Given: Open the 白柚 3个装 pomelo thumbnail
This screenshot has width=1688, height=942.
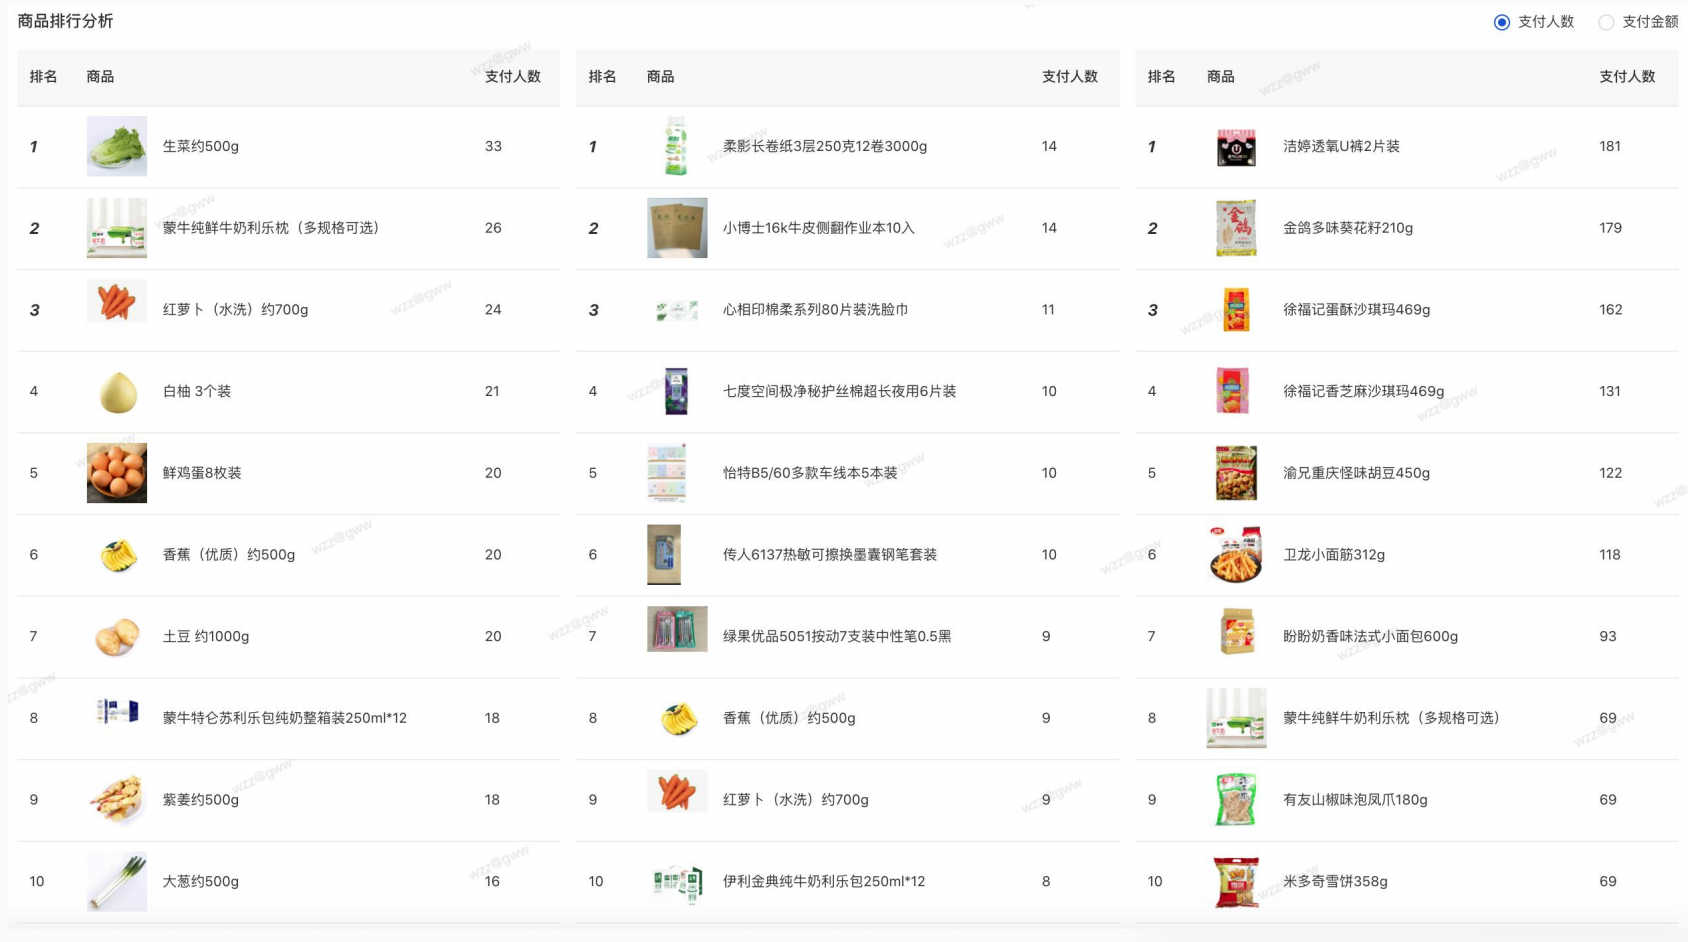Looking at the screenshot, I should [x=117, y=391].
